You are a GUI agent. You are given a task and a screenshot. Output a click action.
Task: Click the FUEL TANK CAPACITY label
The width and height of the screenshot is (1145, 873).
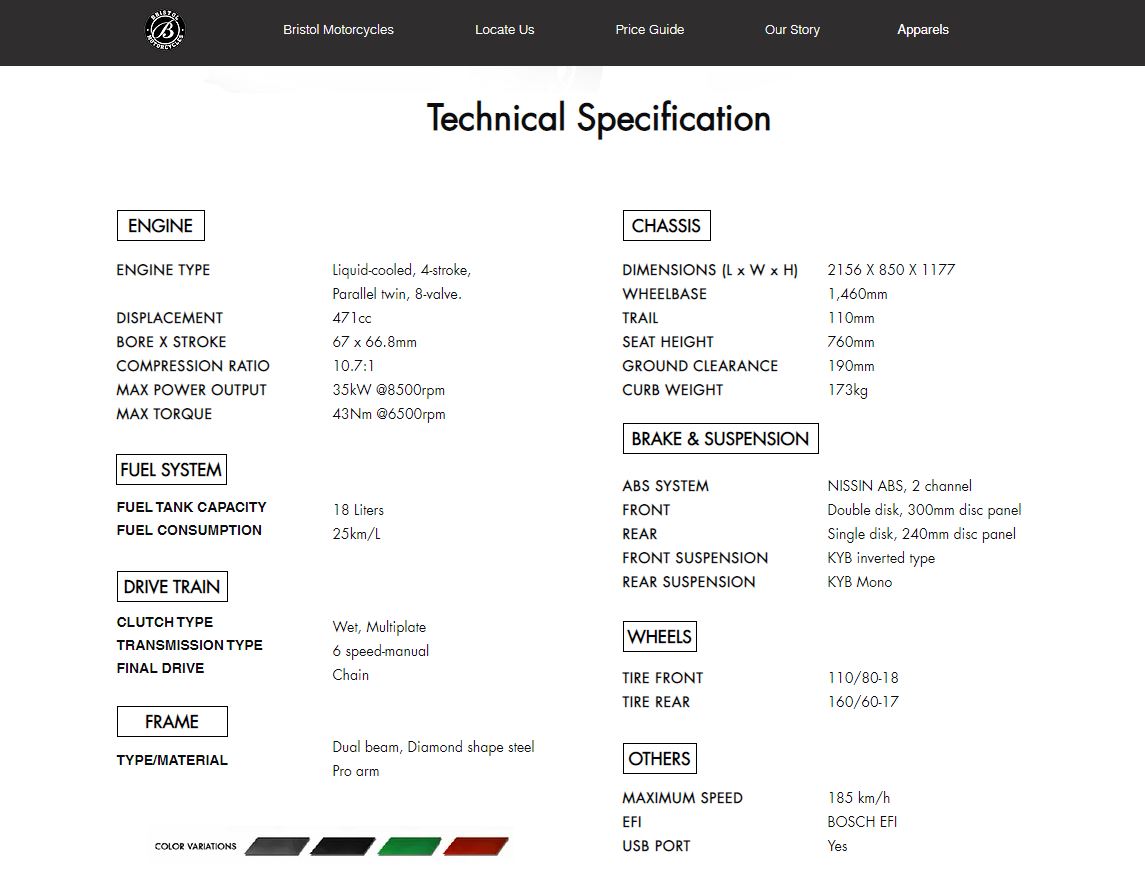[x=191, y=507]
